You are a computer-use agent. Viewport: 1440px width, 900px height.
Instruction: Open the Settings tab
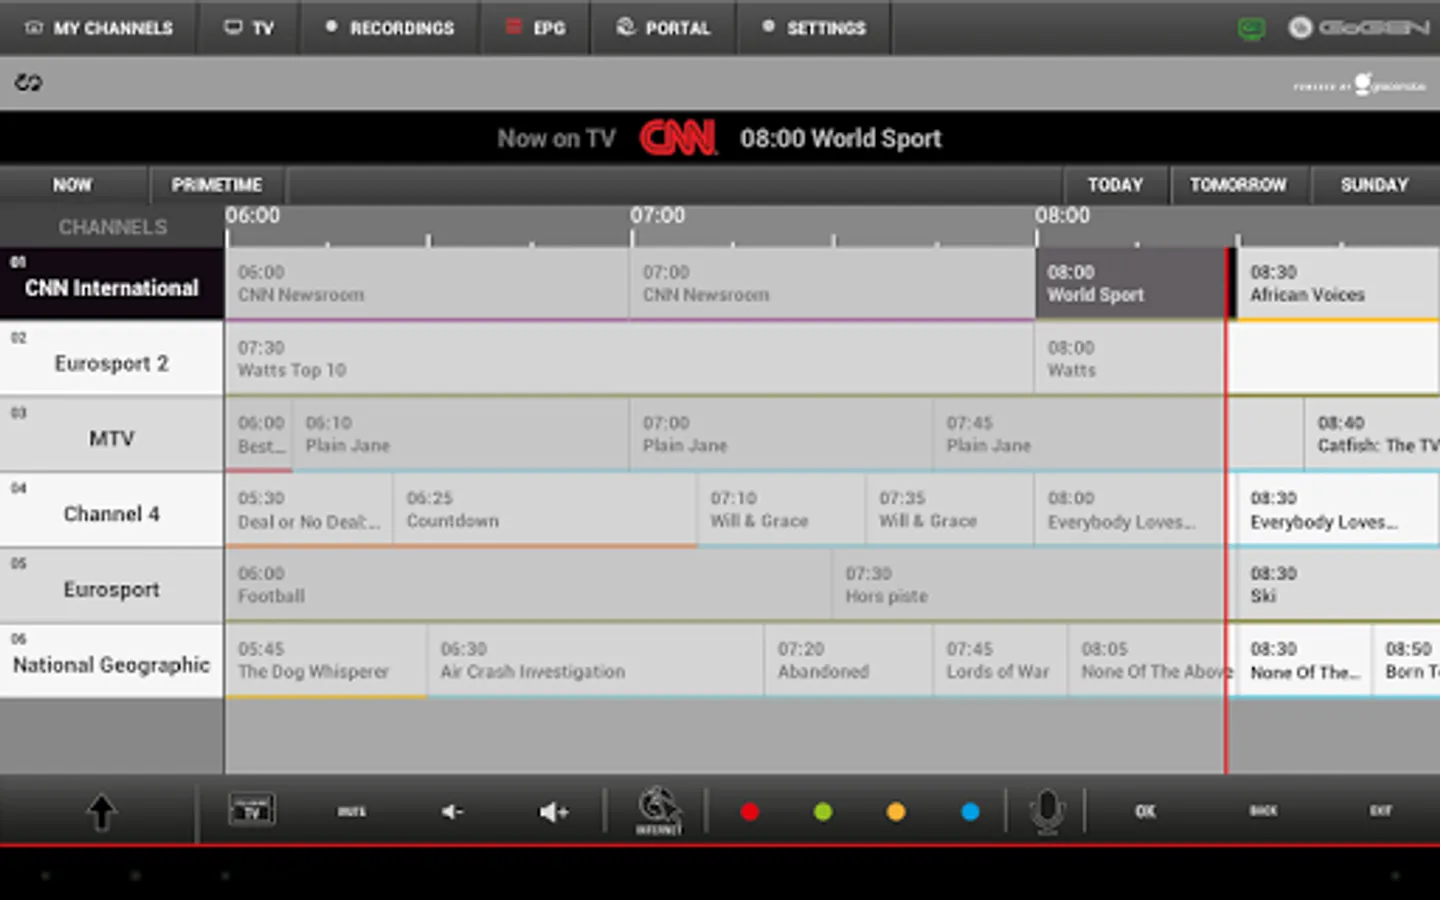pyautogui.click(x=813, y=28)
